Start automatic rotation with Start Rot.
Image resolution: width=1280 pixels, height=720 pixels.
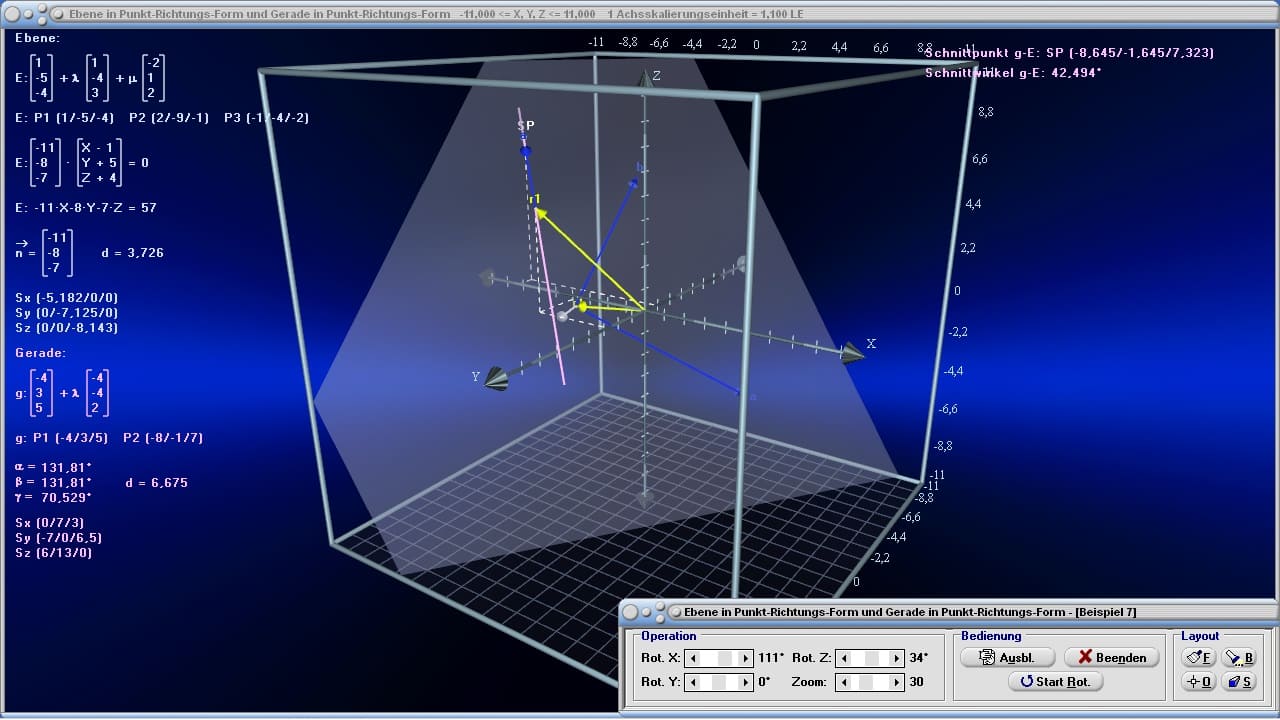[x=1055, y=681]
